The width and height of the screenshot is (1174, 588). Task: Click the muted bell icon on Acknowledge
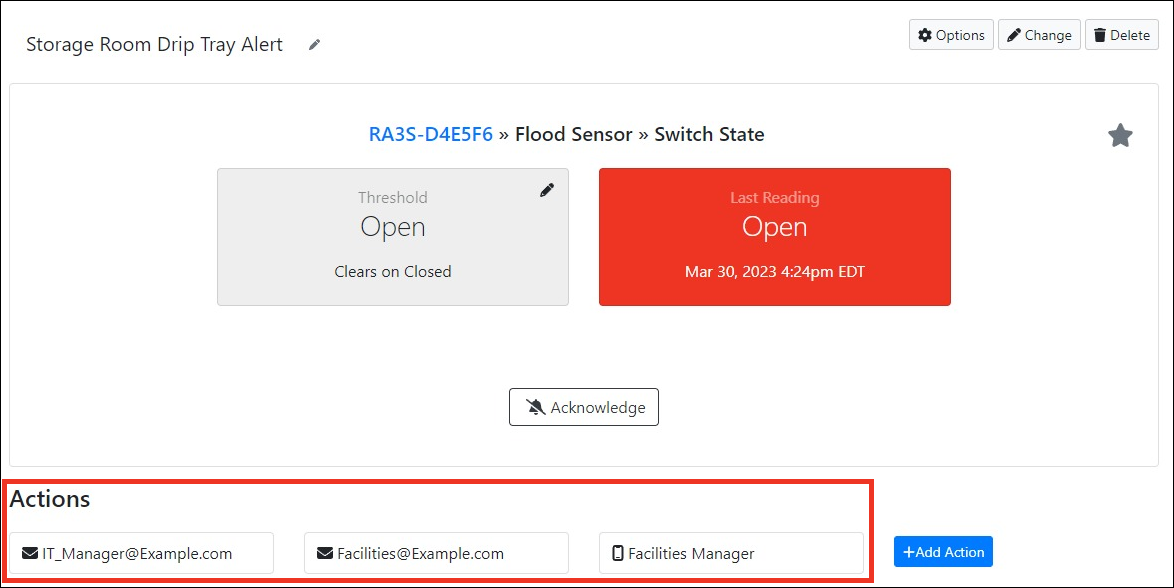point(536,407)
